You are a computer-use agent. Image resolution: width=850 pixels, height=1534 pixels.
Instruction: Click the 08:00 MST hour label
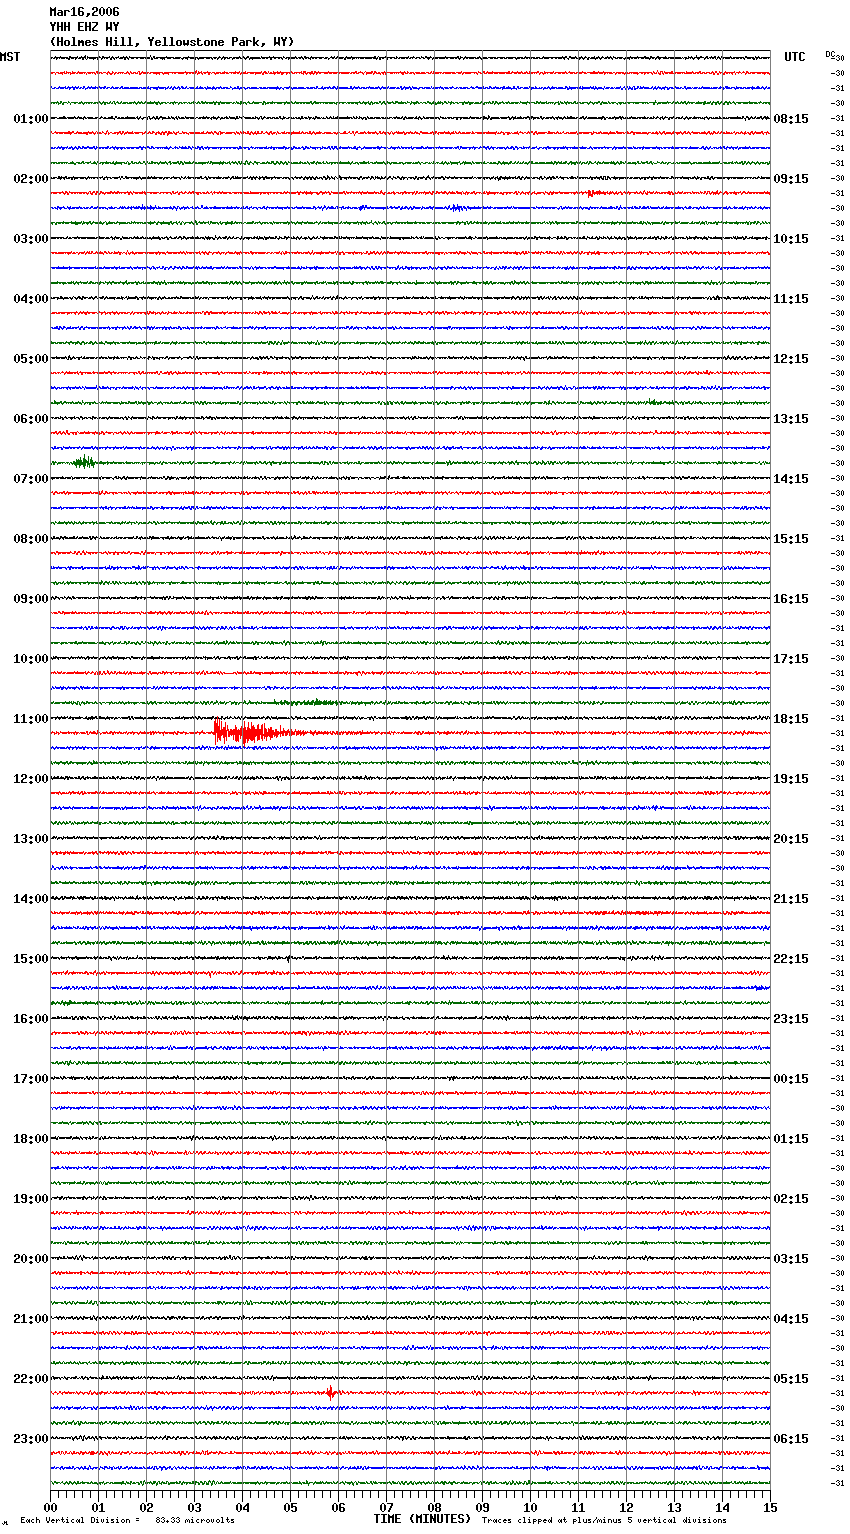pos(31,539)
